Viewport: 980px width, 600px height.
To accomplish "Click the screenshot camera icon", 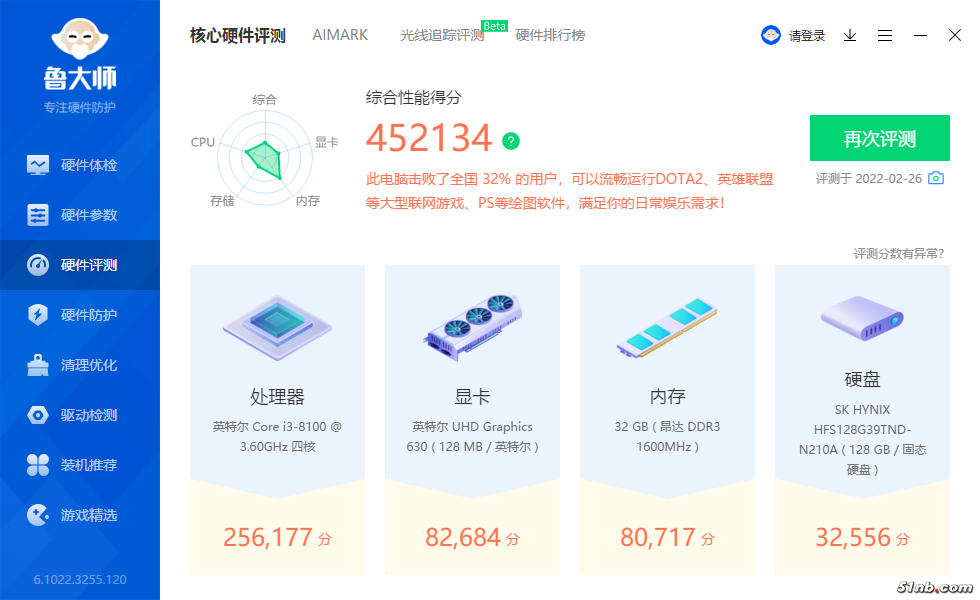I will coord(936,178).
